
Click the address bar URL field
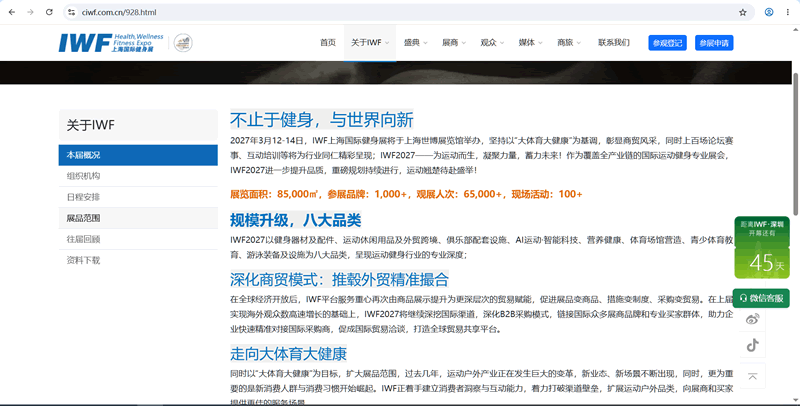[408, 12]
